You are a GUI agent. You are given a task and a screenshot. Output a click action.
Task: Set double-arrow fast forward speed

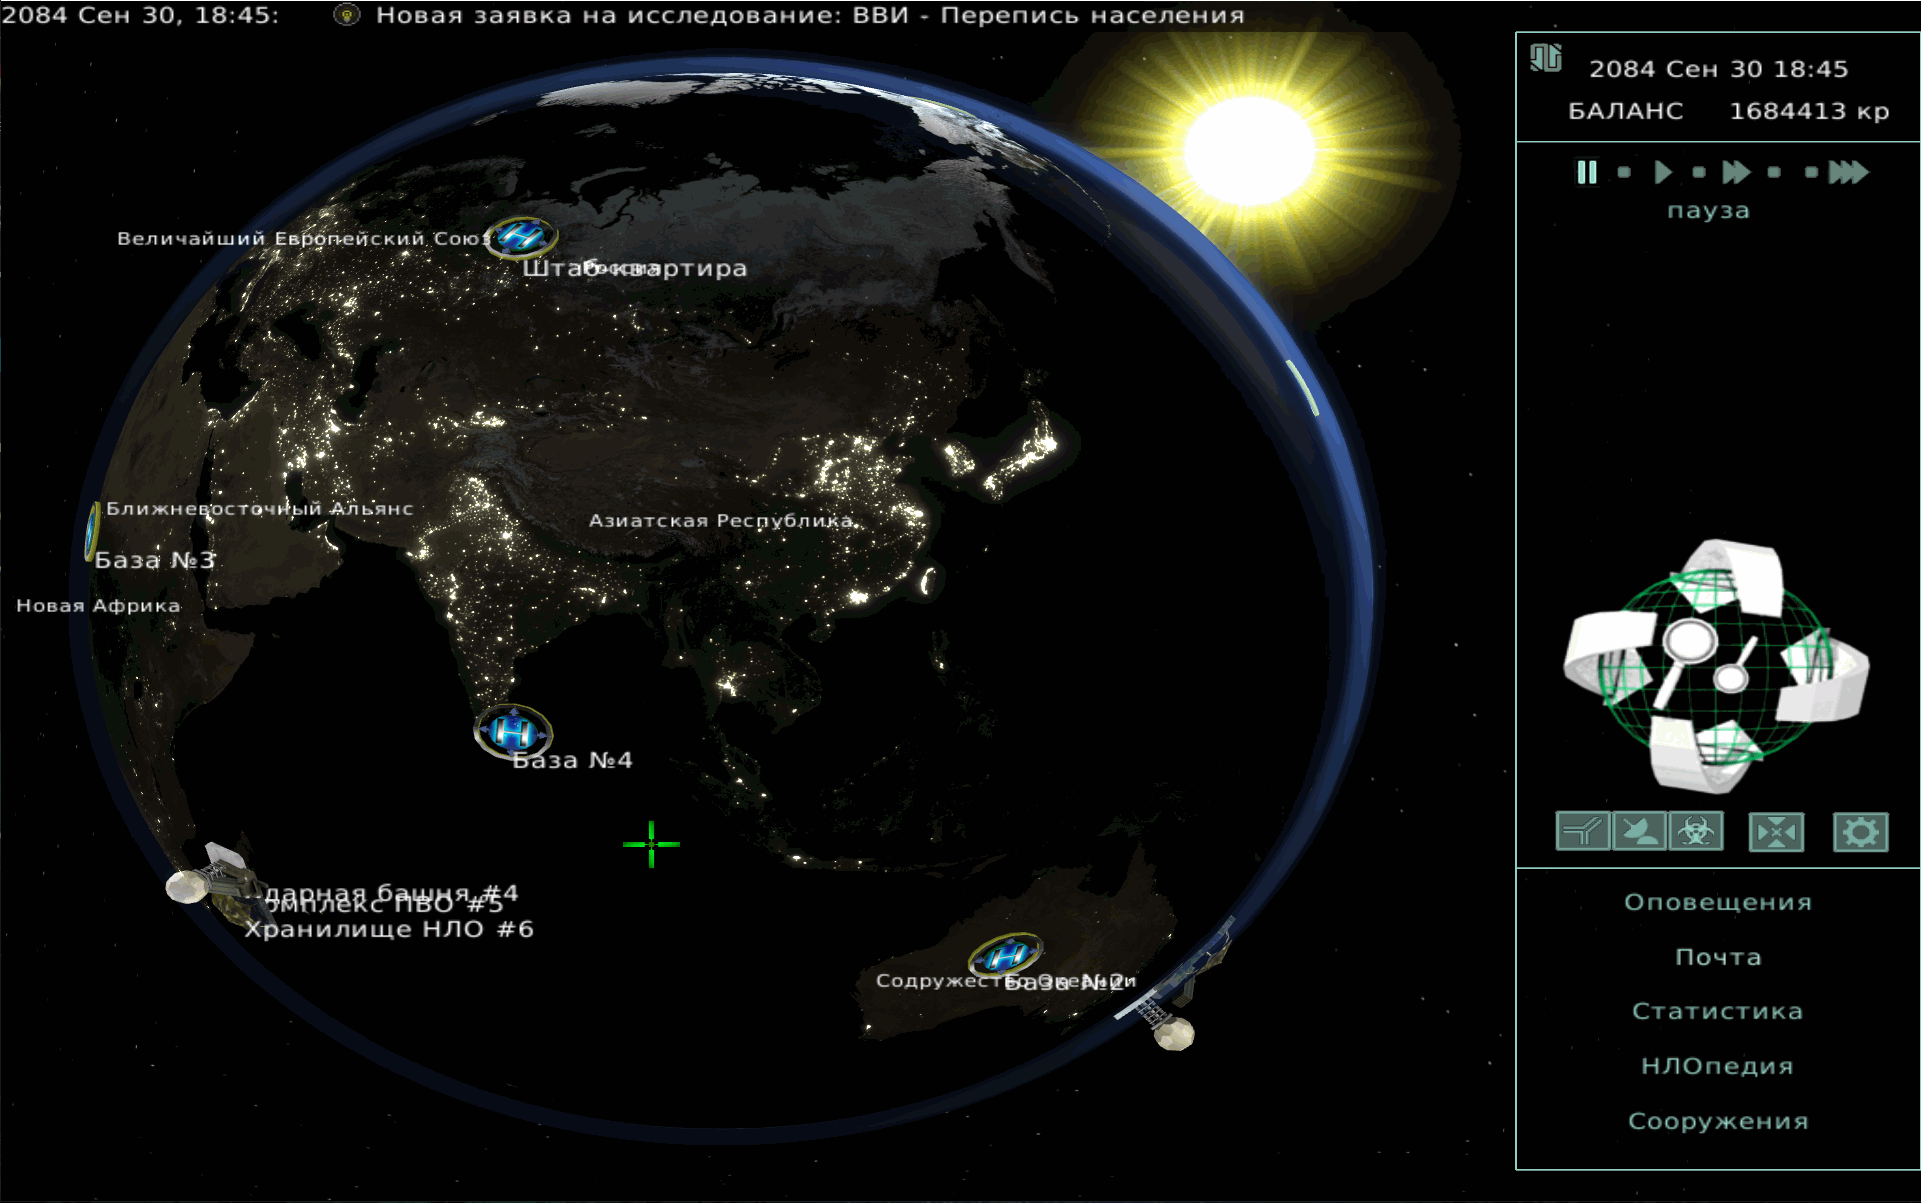coord(1736,172)
